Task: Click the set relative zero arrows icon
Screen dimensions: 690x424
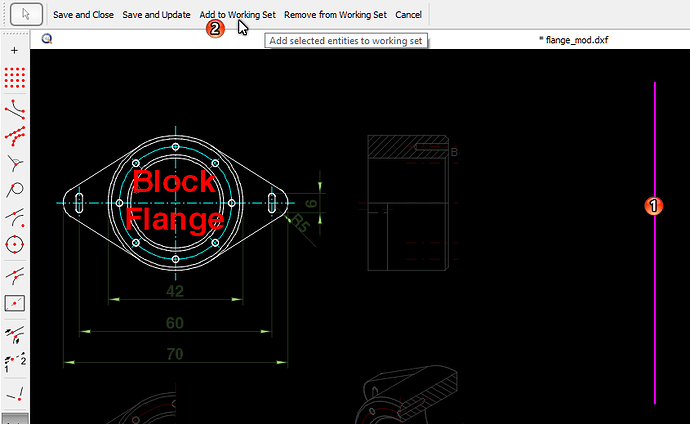Action: point(15,335)
